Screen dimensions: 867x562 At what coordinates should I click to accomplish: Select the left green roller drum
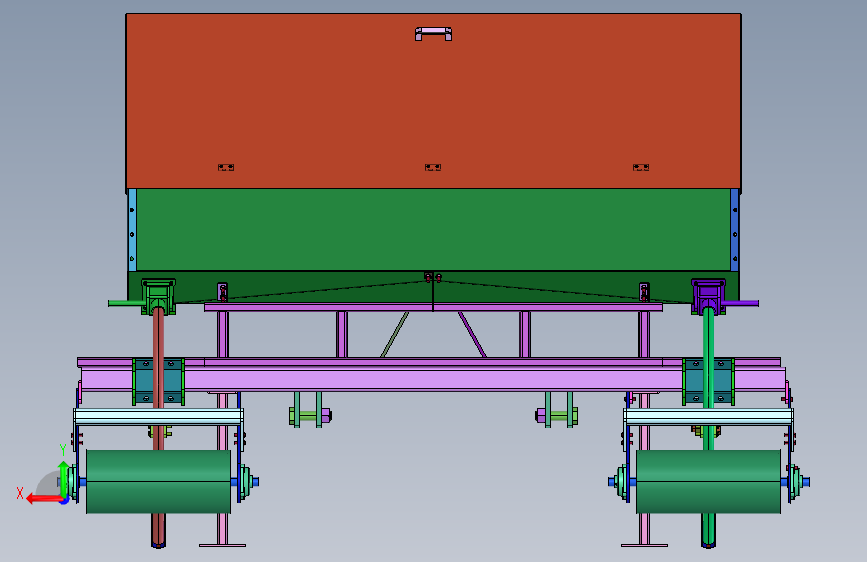coord(159,482)
